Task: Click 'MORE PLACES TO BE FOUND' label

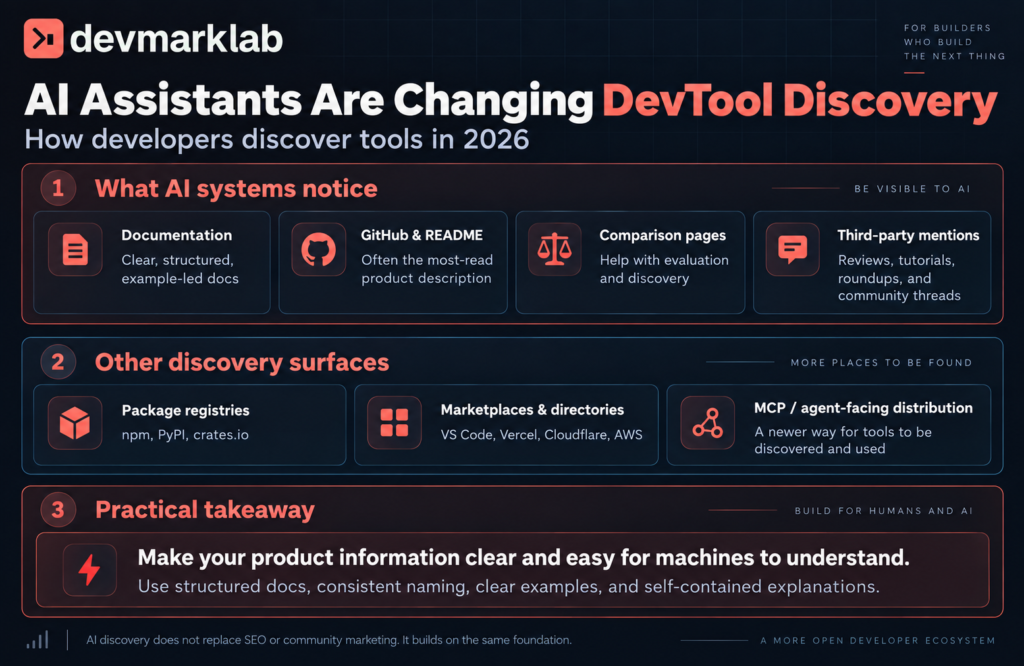Action: click(881, 362)
